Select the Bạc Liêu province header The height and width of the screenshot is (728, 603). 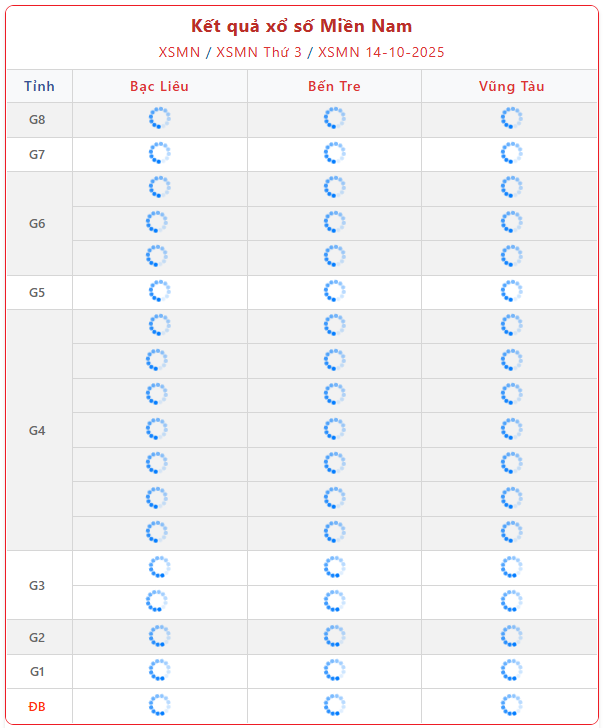pyautogui.click(x=159, y=86)
